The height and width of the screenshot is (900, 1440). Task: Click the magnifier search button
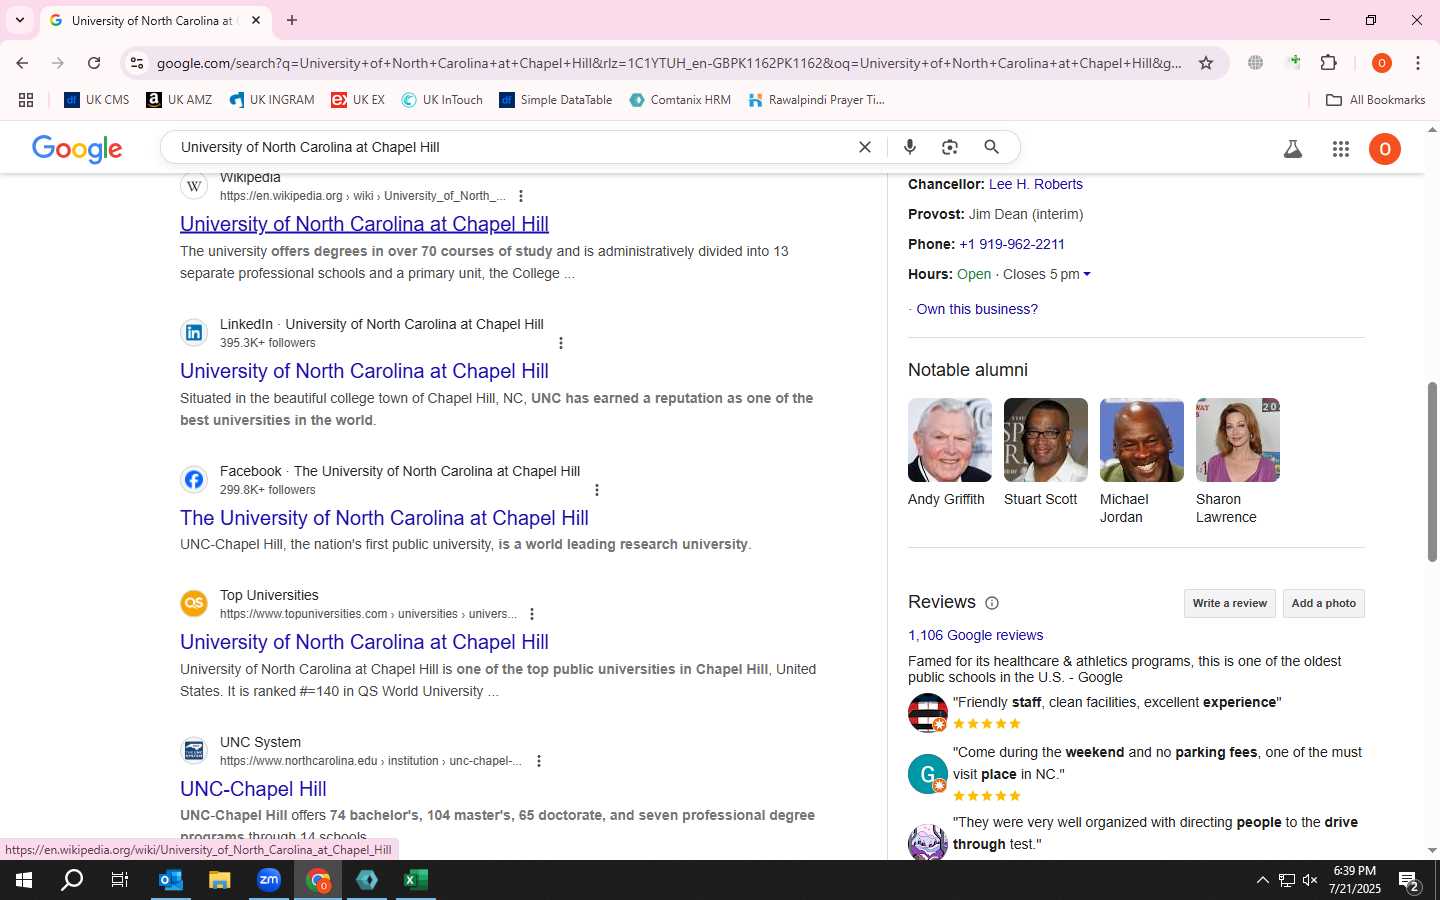[x=991, y=147]
